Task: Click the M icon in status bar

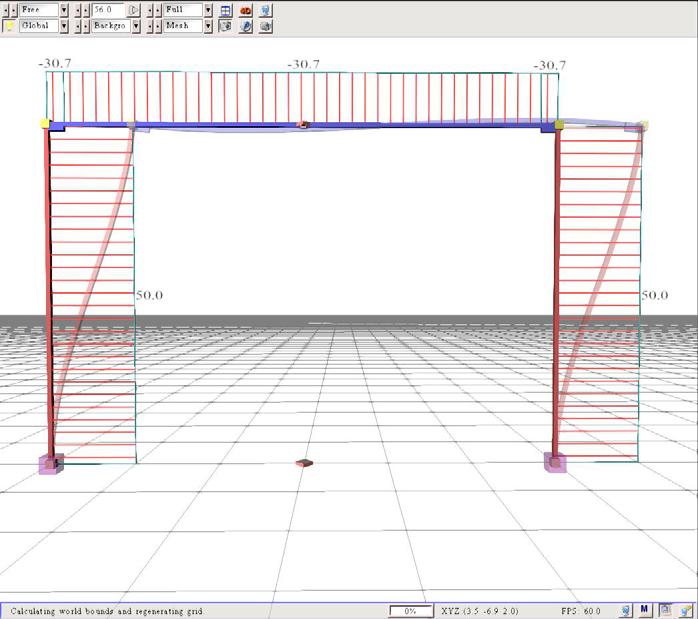Action: click(x=644, y=610)
